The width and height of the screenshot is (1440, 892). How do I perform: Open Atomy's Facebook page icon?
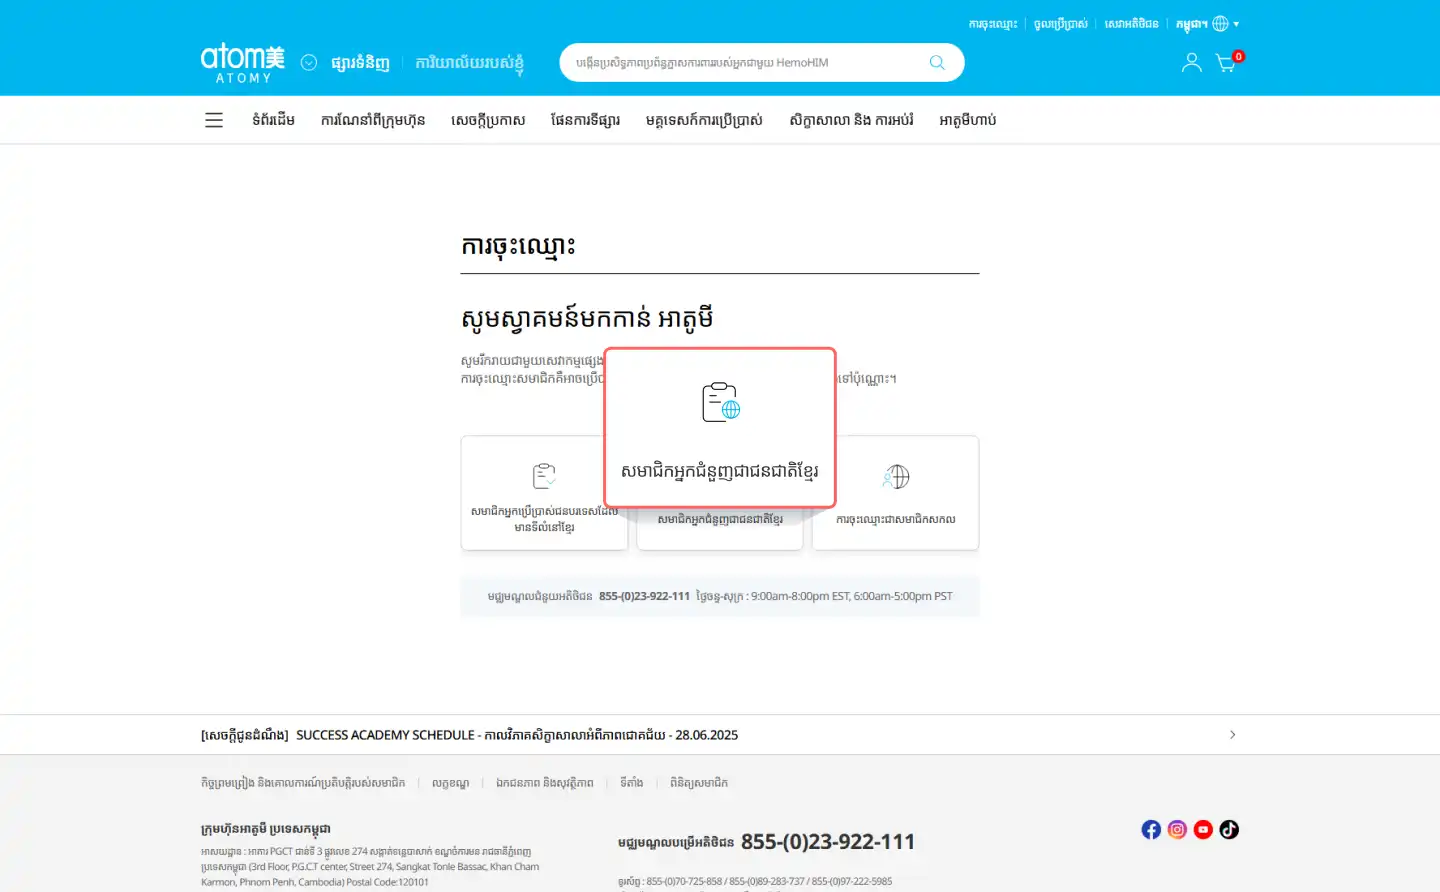pyautogui.click(x=1151, y=829)
